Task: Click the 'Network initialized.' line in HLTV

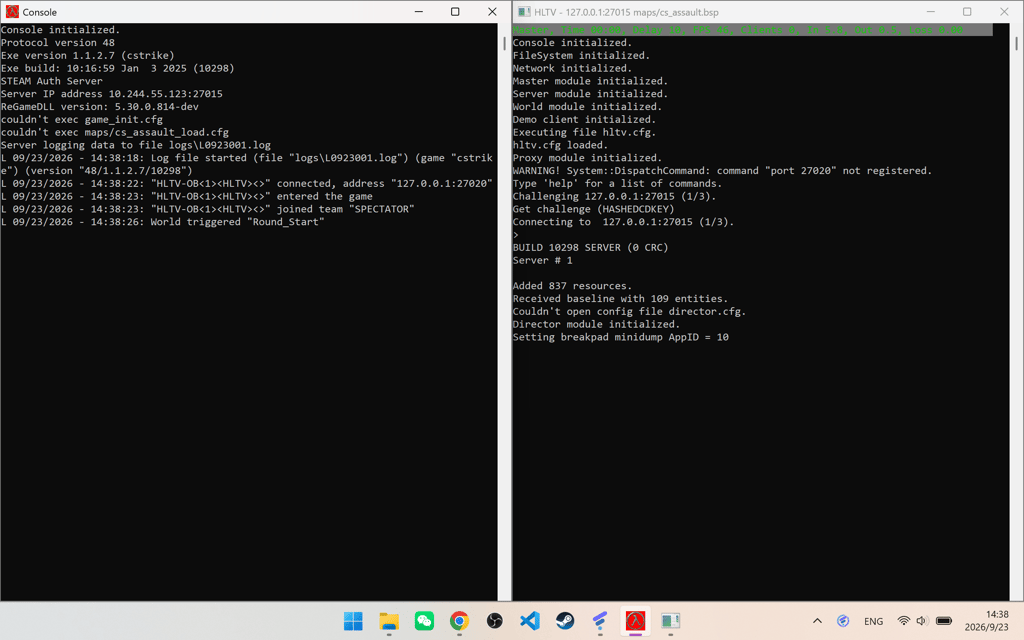Action: (572, 68)
